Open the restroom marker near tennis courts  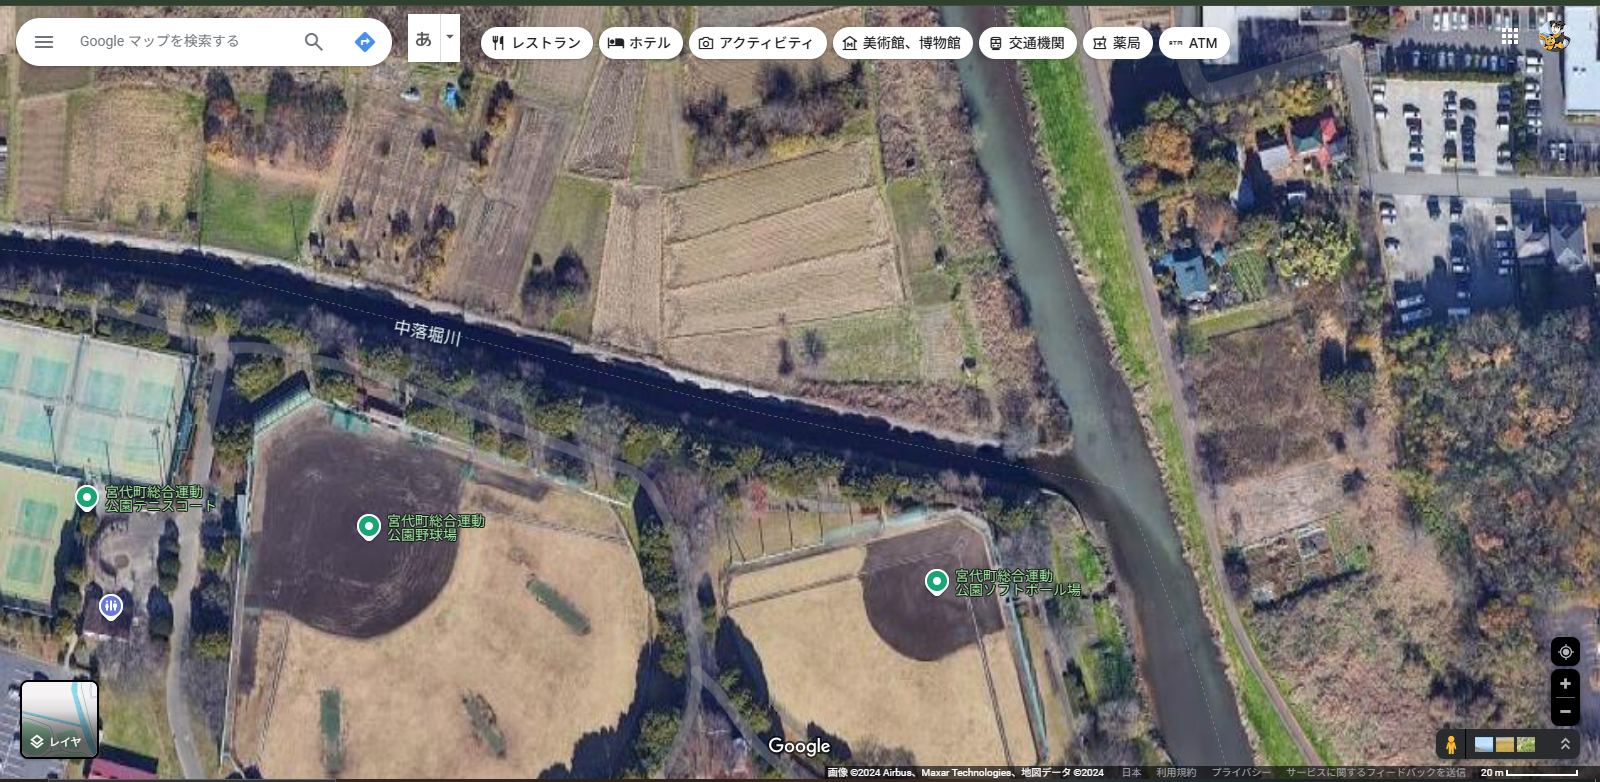pyautogui.click(x=111, y=606)
